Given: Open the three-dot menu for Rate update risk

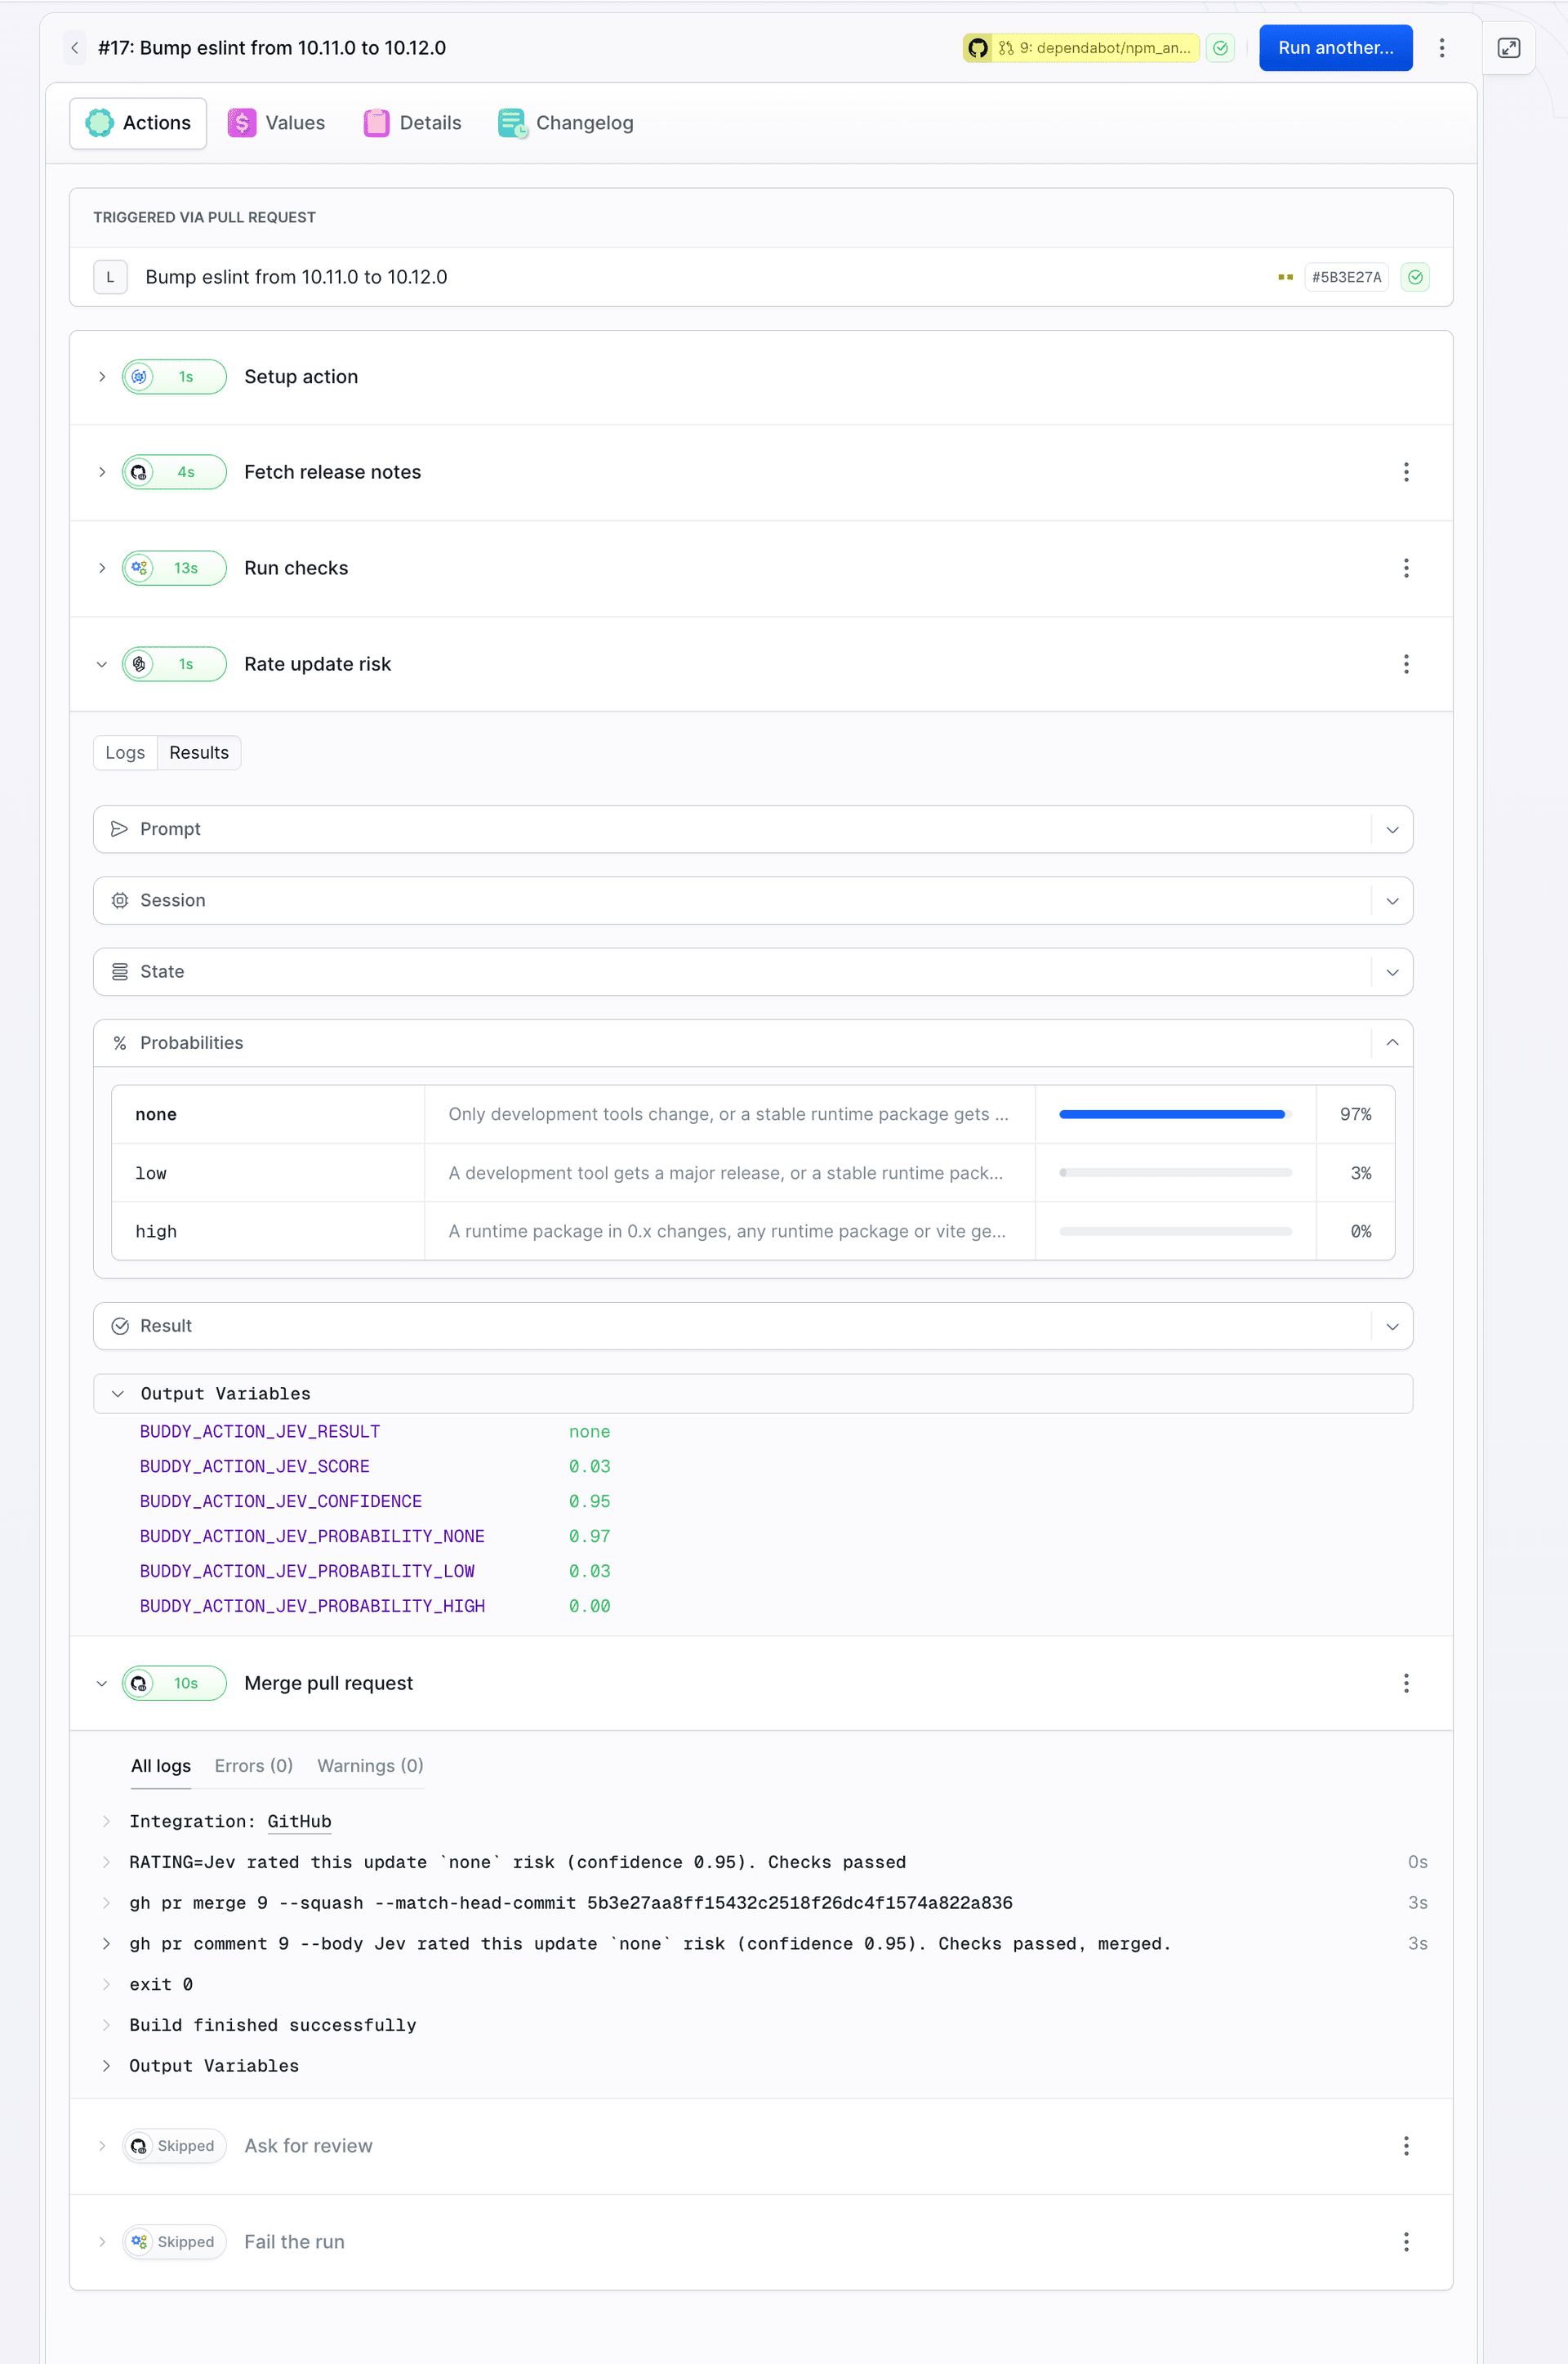Looking at the screenshot, I should (x=1405, y=664).
